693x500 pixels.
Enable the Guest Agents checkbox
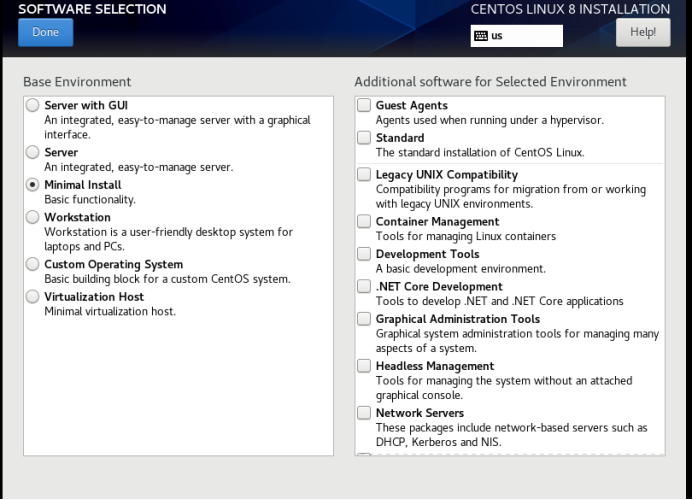point(364,105)
